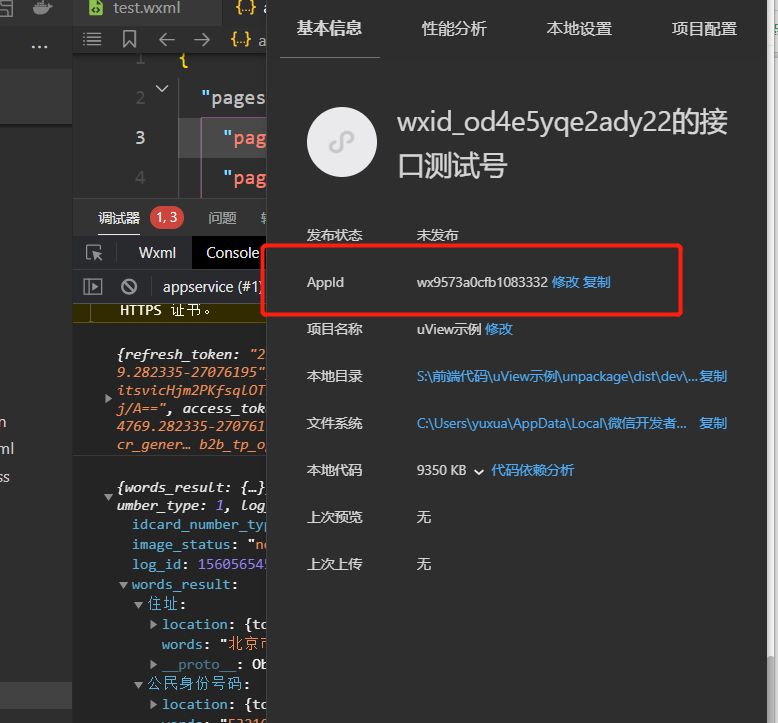Click 修改 link beside uView示例 project name
The height and width of the screenshot is (723, 778).
pos(499,329)
